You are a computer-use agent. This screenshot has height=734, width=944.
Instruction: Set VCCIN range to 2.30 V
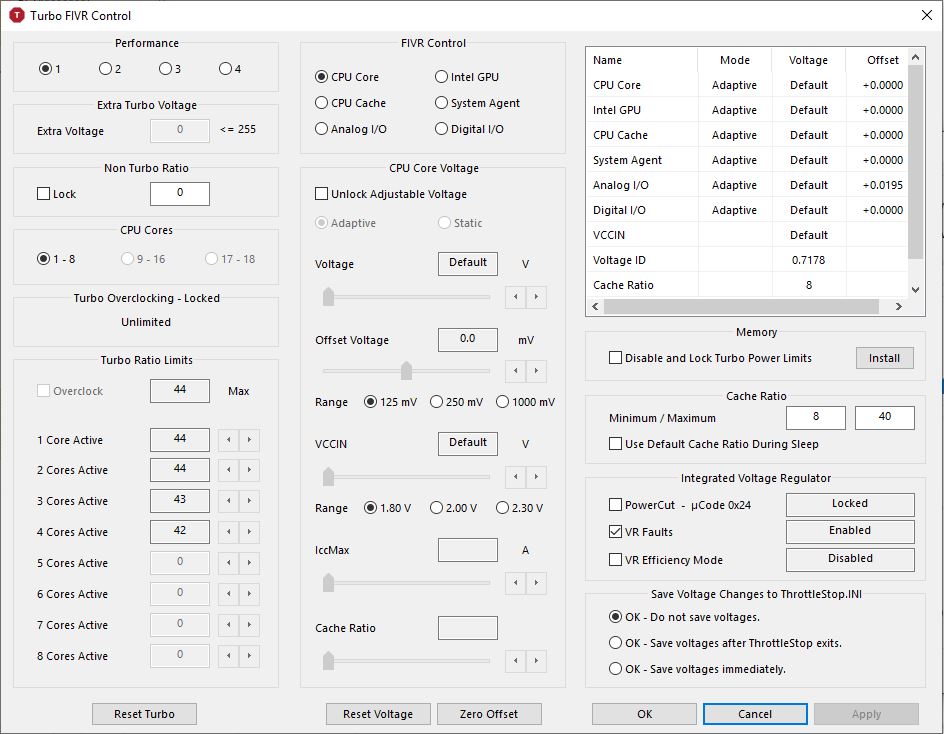pos(520,508)
